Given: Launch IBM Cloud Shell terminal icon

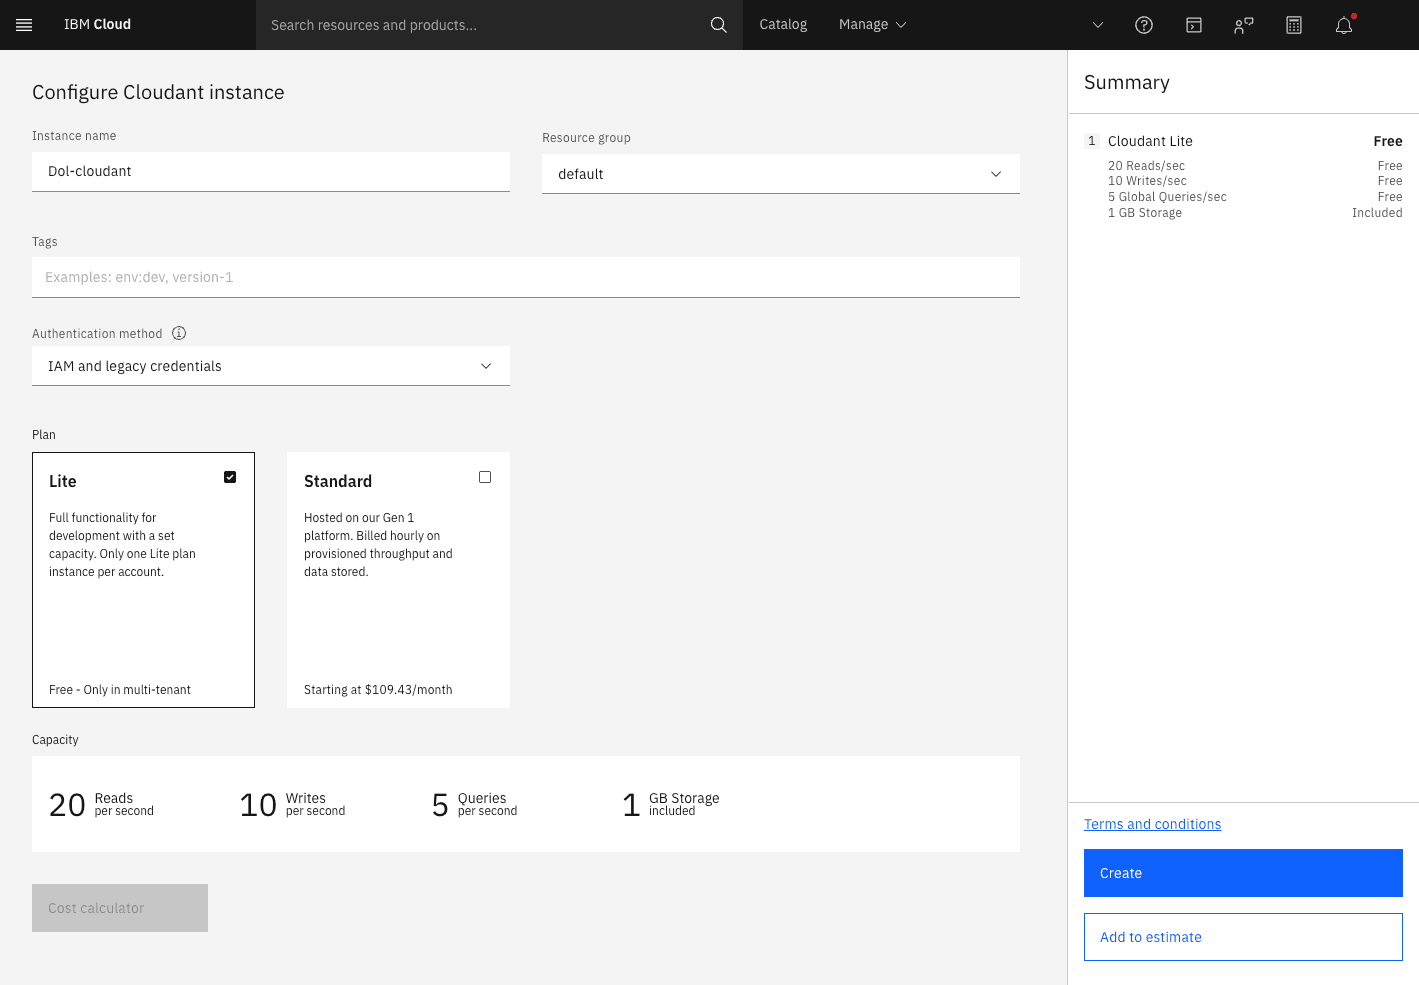Looking at the screenshot, I should point(1194,25).
